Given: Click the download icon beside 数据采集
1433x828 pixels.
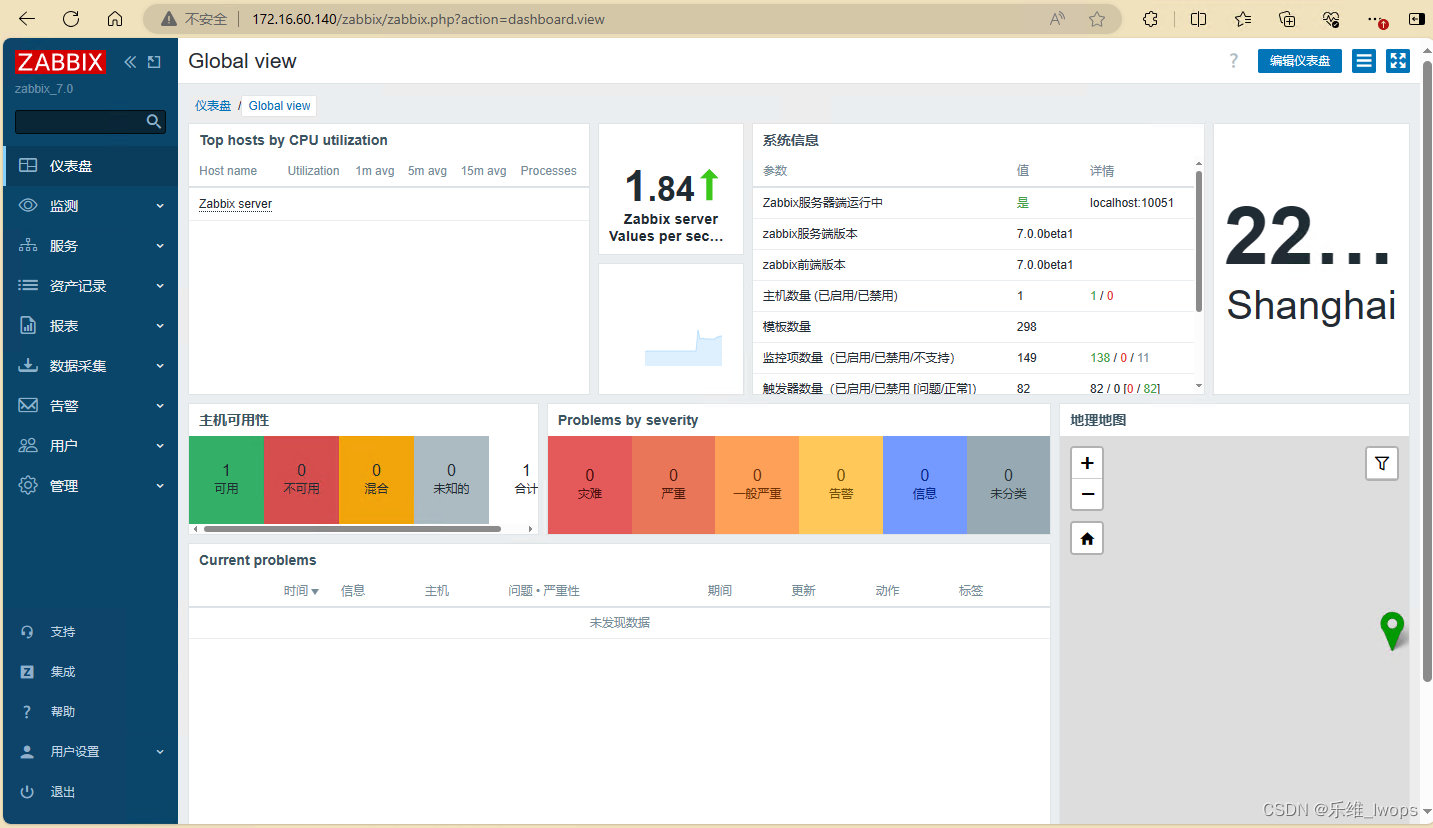Looking at the screenshot, I should pyautogui.click(x=28, y=366).
